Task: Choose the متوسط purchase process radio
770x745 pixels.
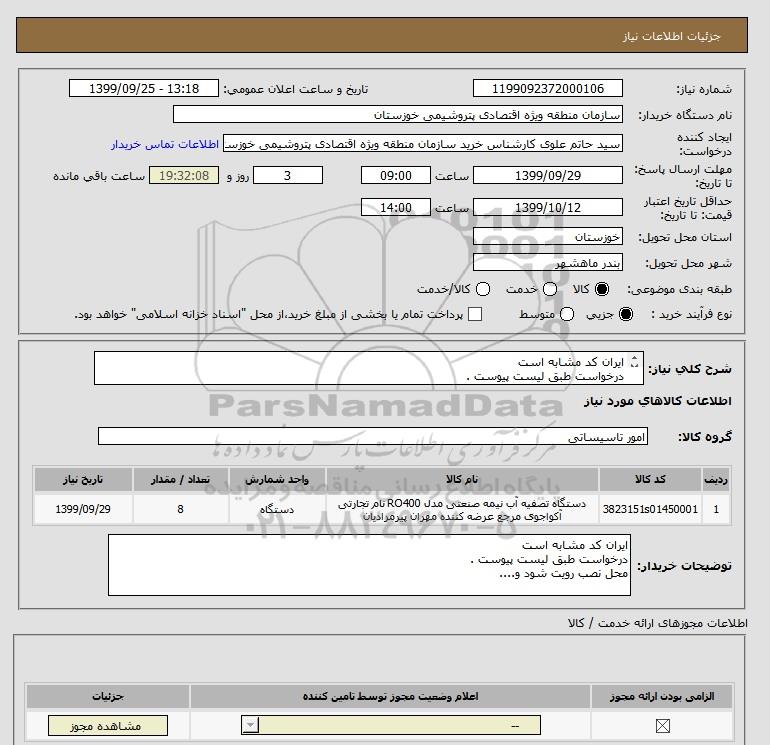Action: tap(567, 314)
